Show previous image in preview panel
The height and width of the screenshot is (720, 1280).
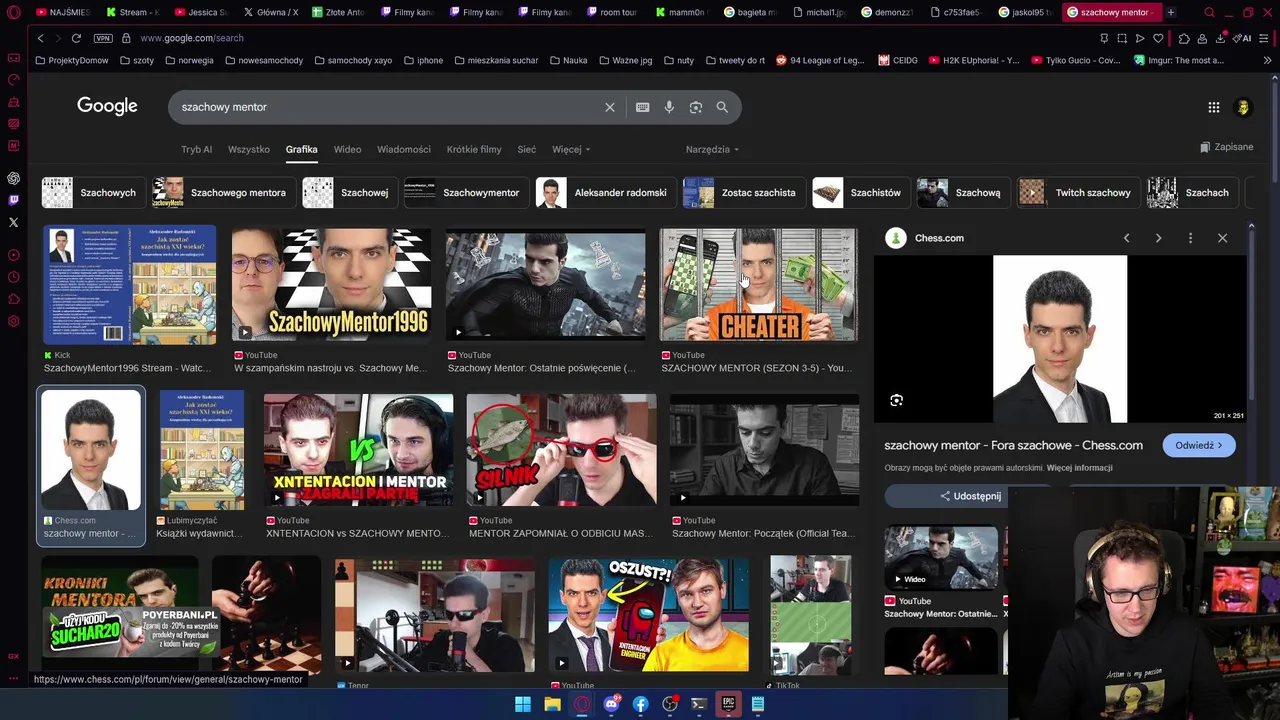tap(1126, 238)
